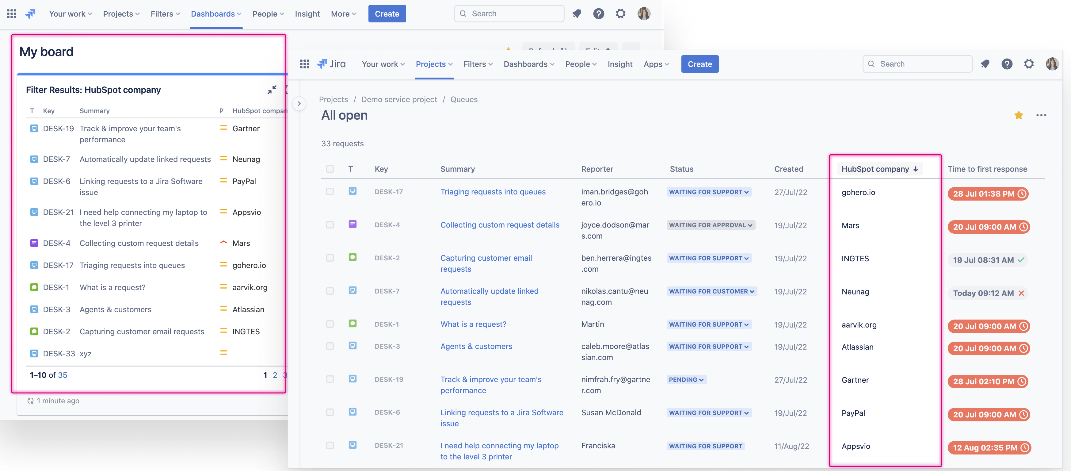1071x471 pixels.
Task: Click issue type icon of DESK-1 on My board
Action: (33, 287)
